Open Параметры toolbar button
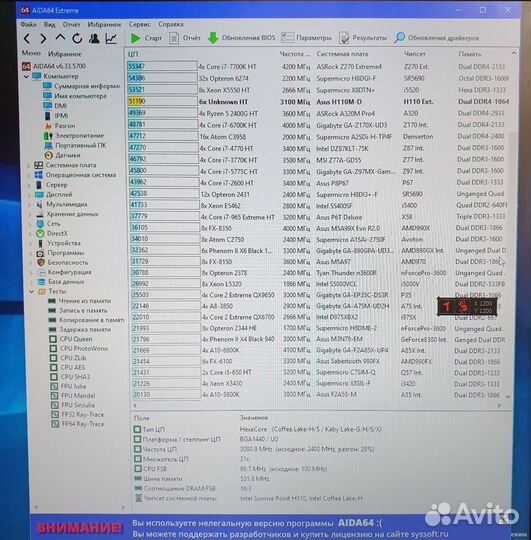This screenshot has height=540, width=531. pyautogui.click(x=306, y=38)
